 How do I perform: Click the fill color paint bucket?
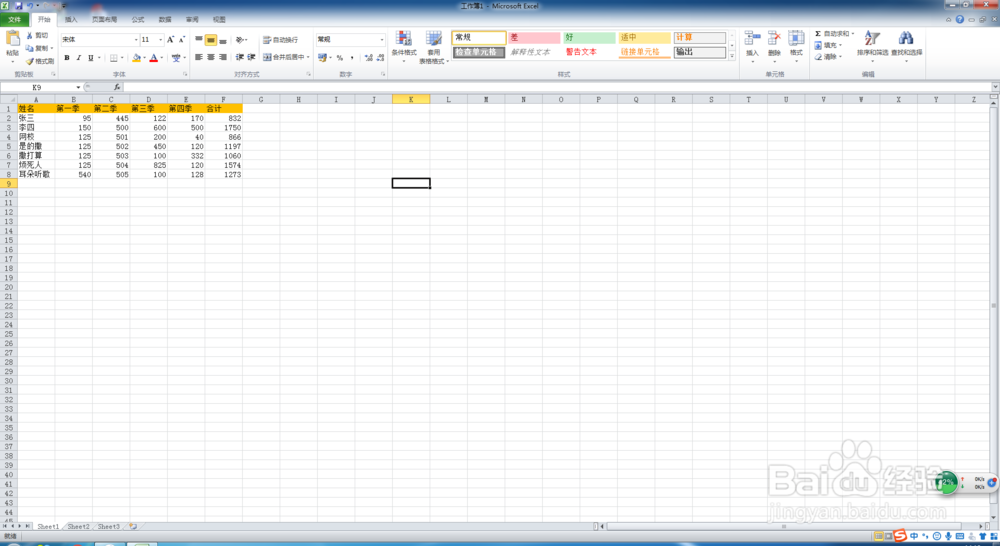click(135, 58)
